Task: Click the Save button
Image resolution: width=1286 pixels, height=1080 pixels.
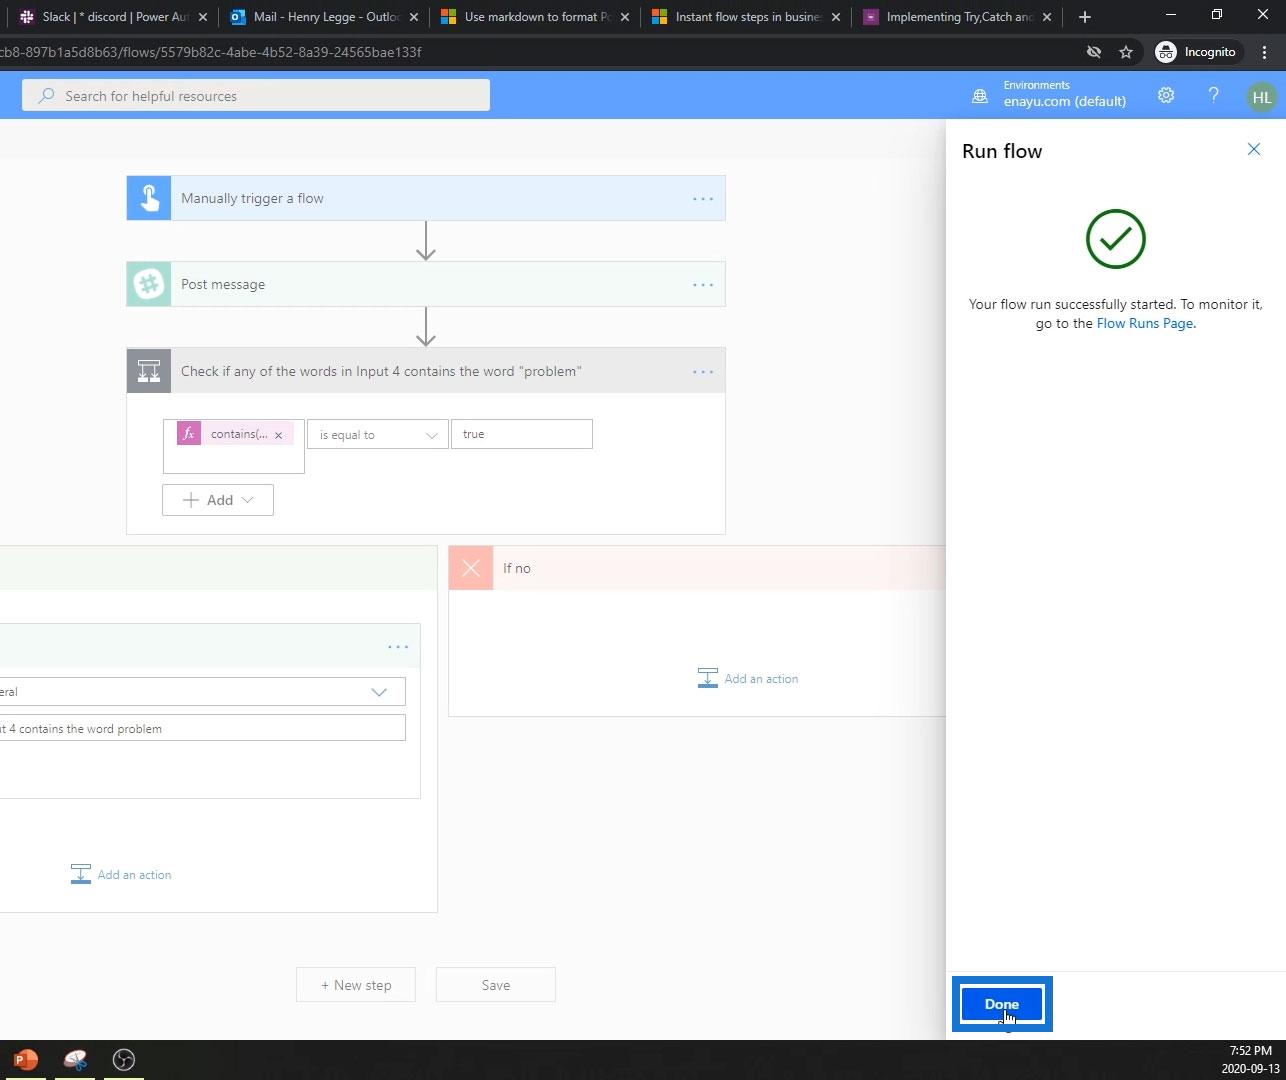Action: 496,985
